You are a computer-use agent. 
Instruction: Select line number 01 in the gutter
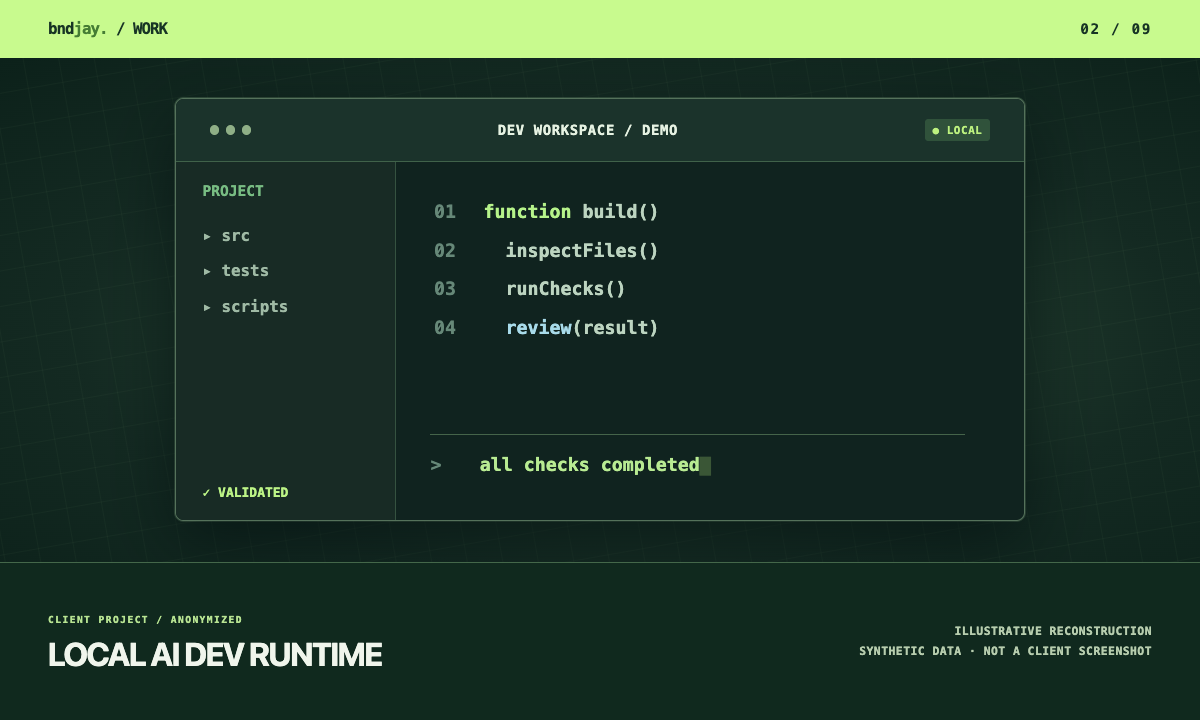445,212
